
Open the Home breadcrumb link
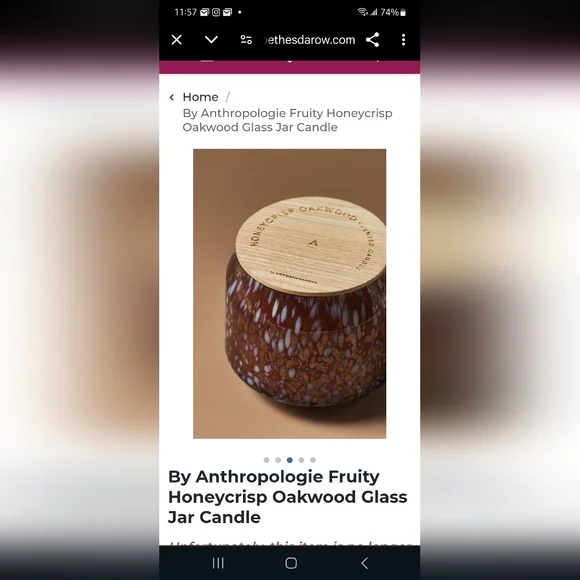point(200,97)
